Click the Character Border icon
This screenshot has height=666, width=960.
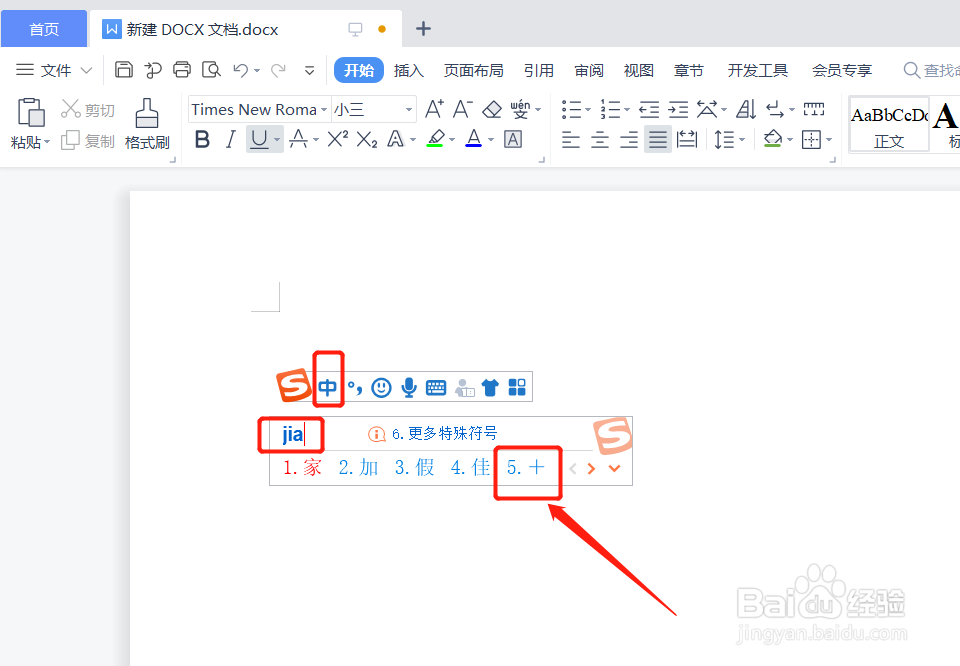pos(512,140)
